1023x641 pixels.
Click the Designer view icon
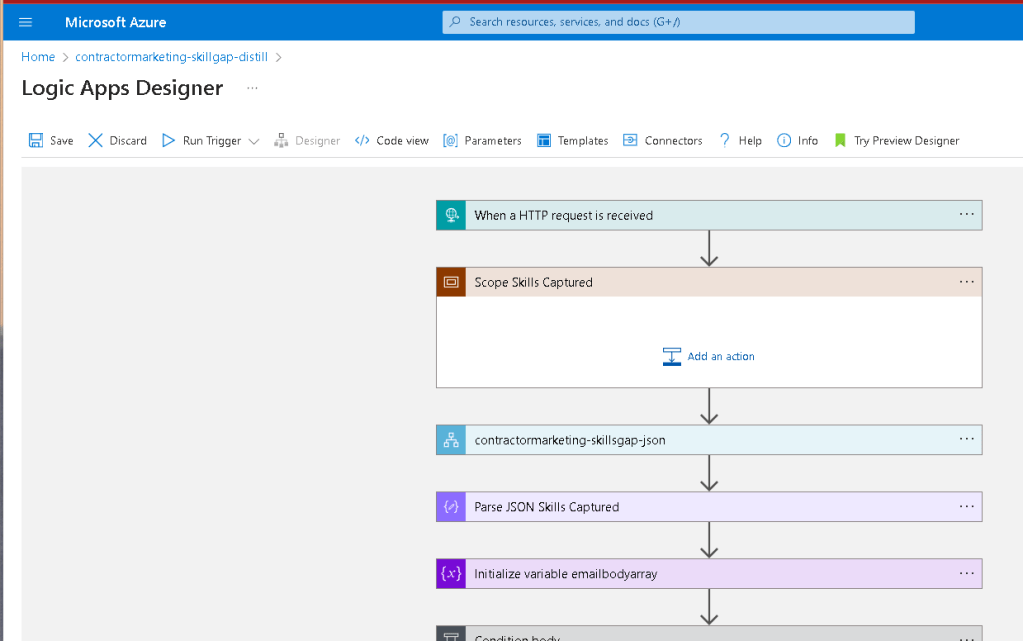tap(281, 140)
